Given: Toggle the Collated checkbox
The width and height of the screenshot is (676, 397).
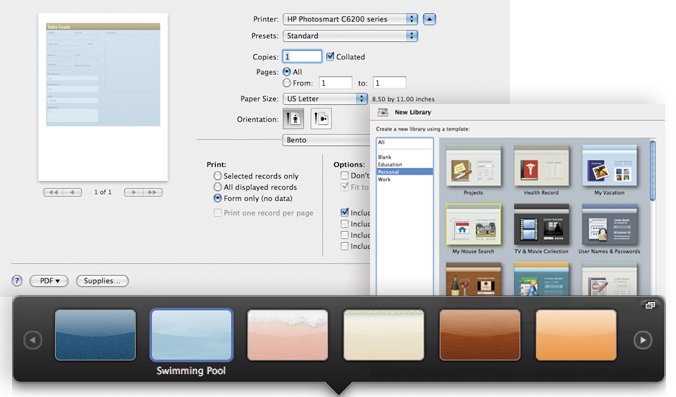Looking at the screenshot, I should click(330, 56).
